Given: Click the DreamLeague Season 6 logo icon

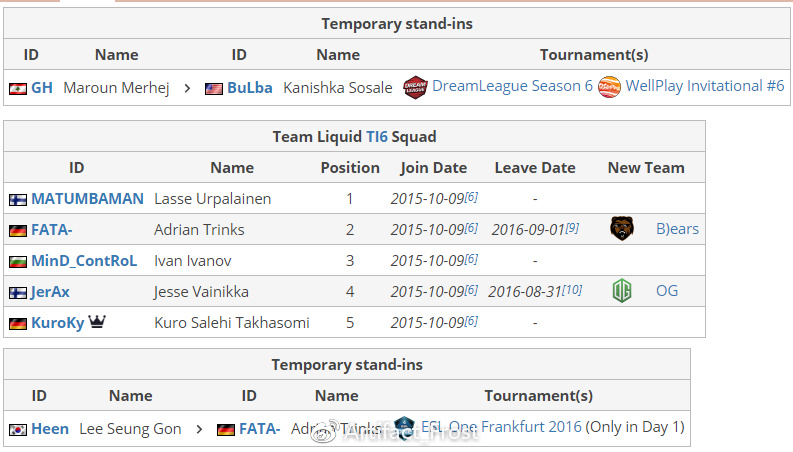Looking at the screenshot, I should coord(415,87).
